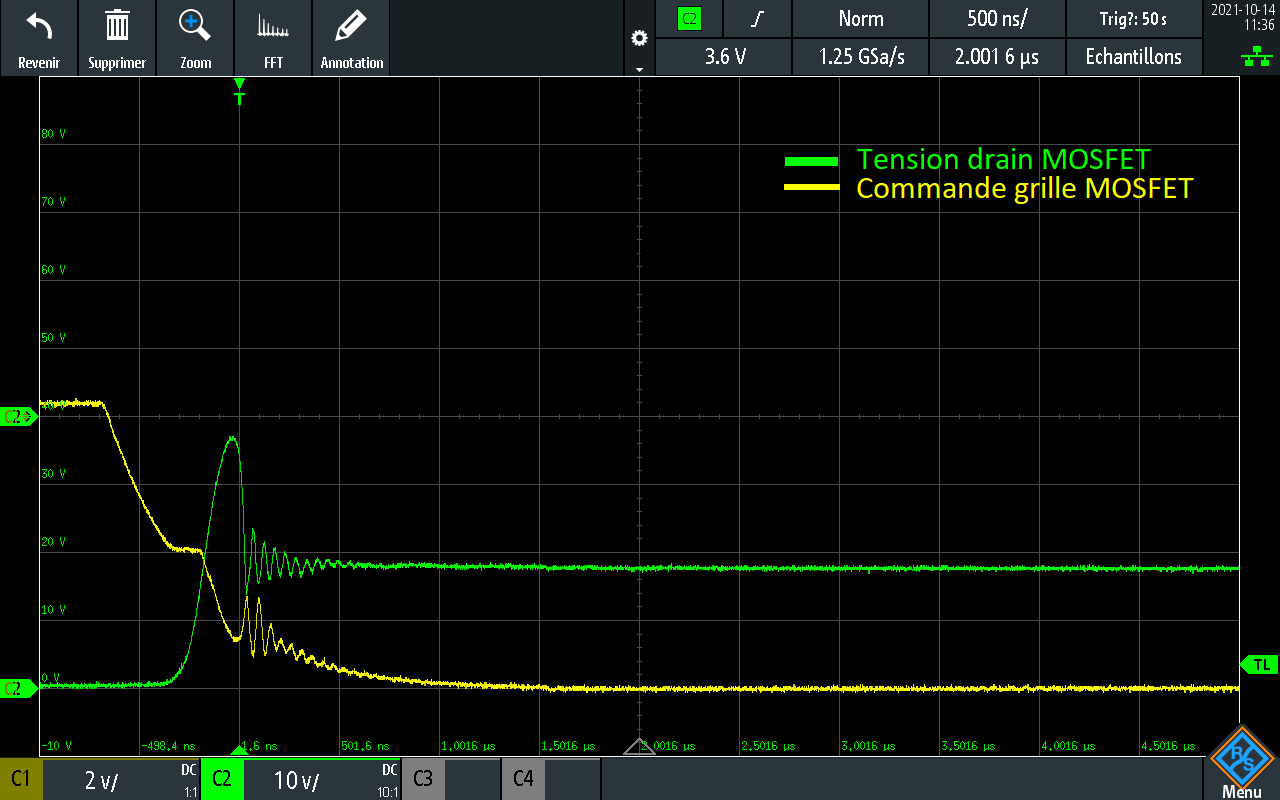Select the Annotation pencil tool
Screen dimensions: 1280x800
[x=351, y=25]
